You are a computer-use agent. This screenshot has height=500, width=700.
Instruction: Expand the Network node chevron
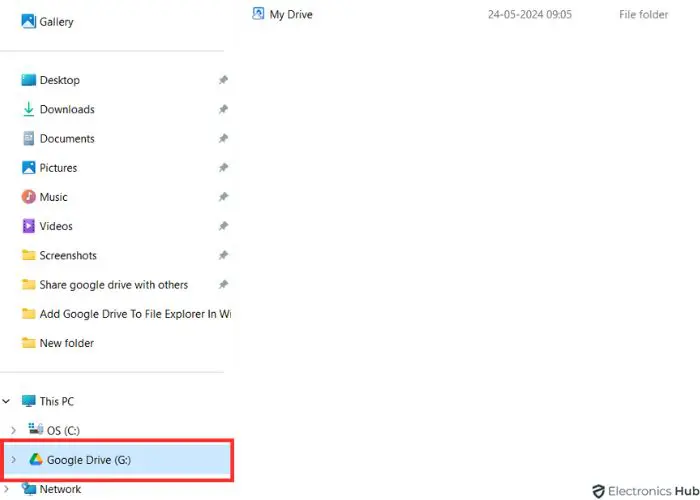(x=6, y=489)
